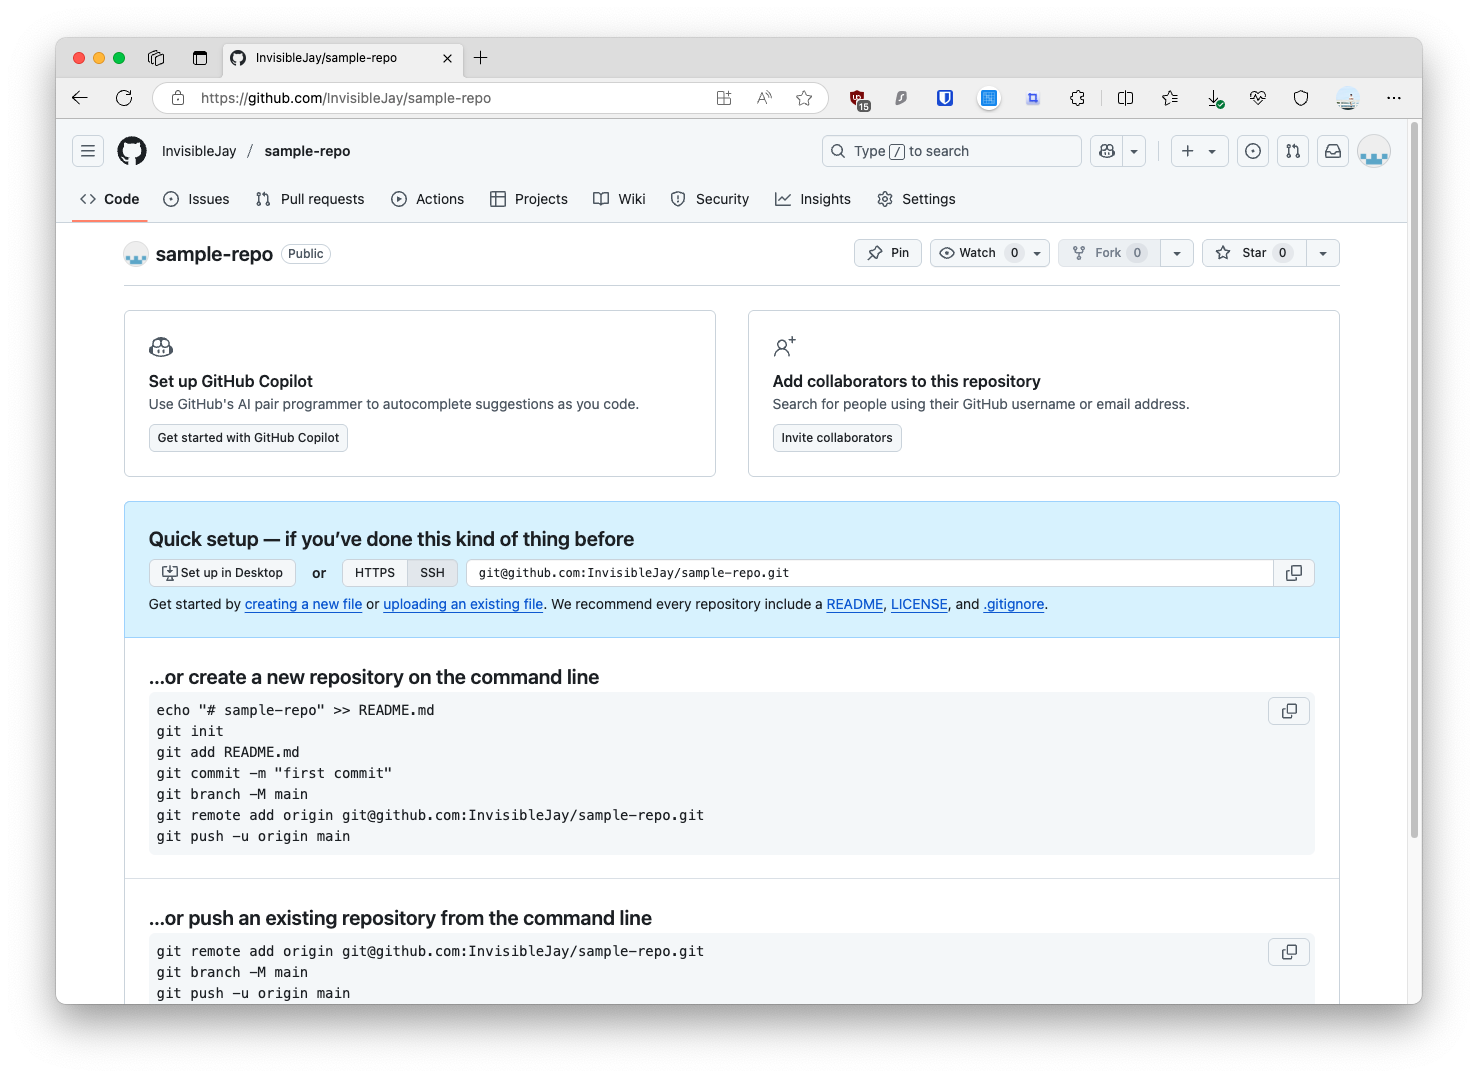Pin the sample-repo repository
This screenshot has width=1478, height=1078.
[887, 253]
